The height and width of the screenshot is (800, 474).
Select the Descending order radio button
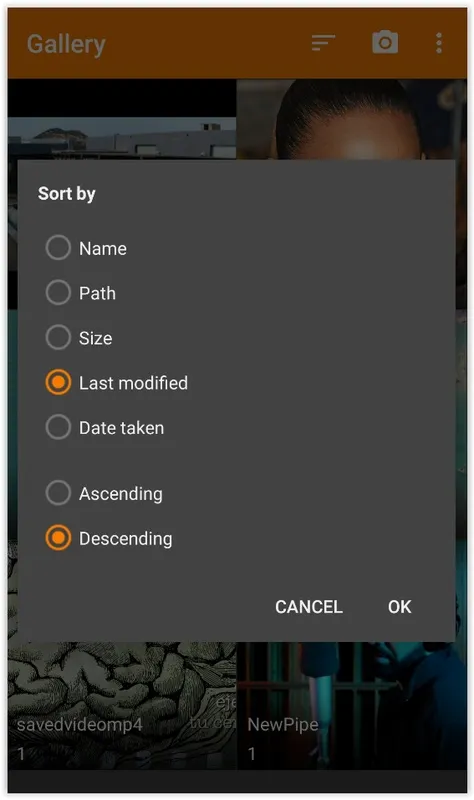[58, 538]
